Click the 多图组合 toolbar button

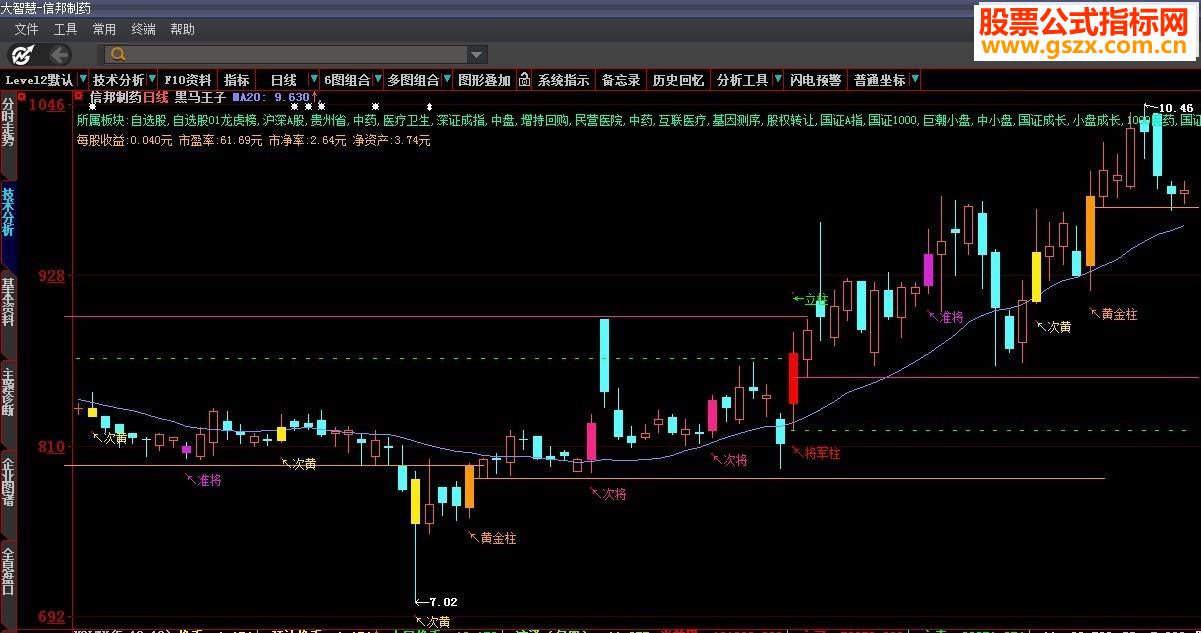(x=413, y=80)
